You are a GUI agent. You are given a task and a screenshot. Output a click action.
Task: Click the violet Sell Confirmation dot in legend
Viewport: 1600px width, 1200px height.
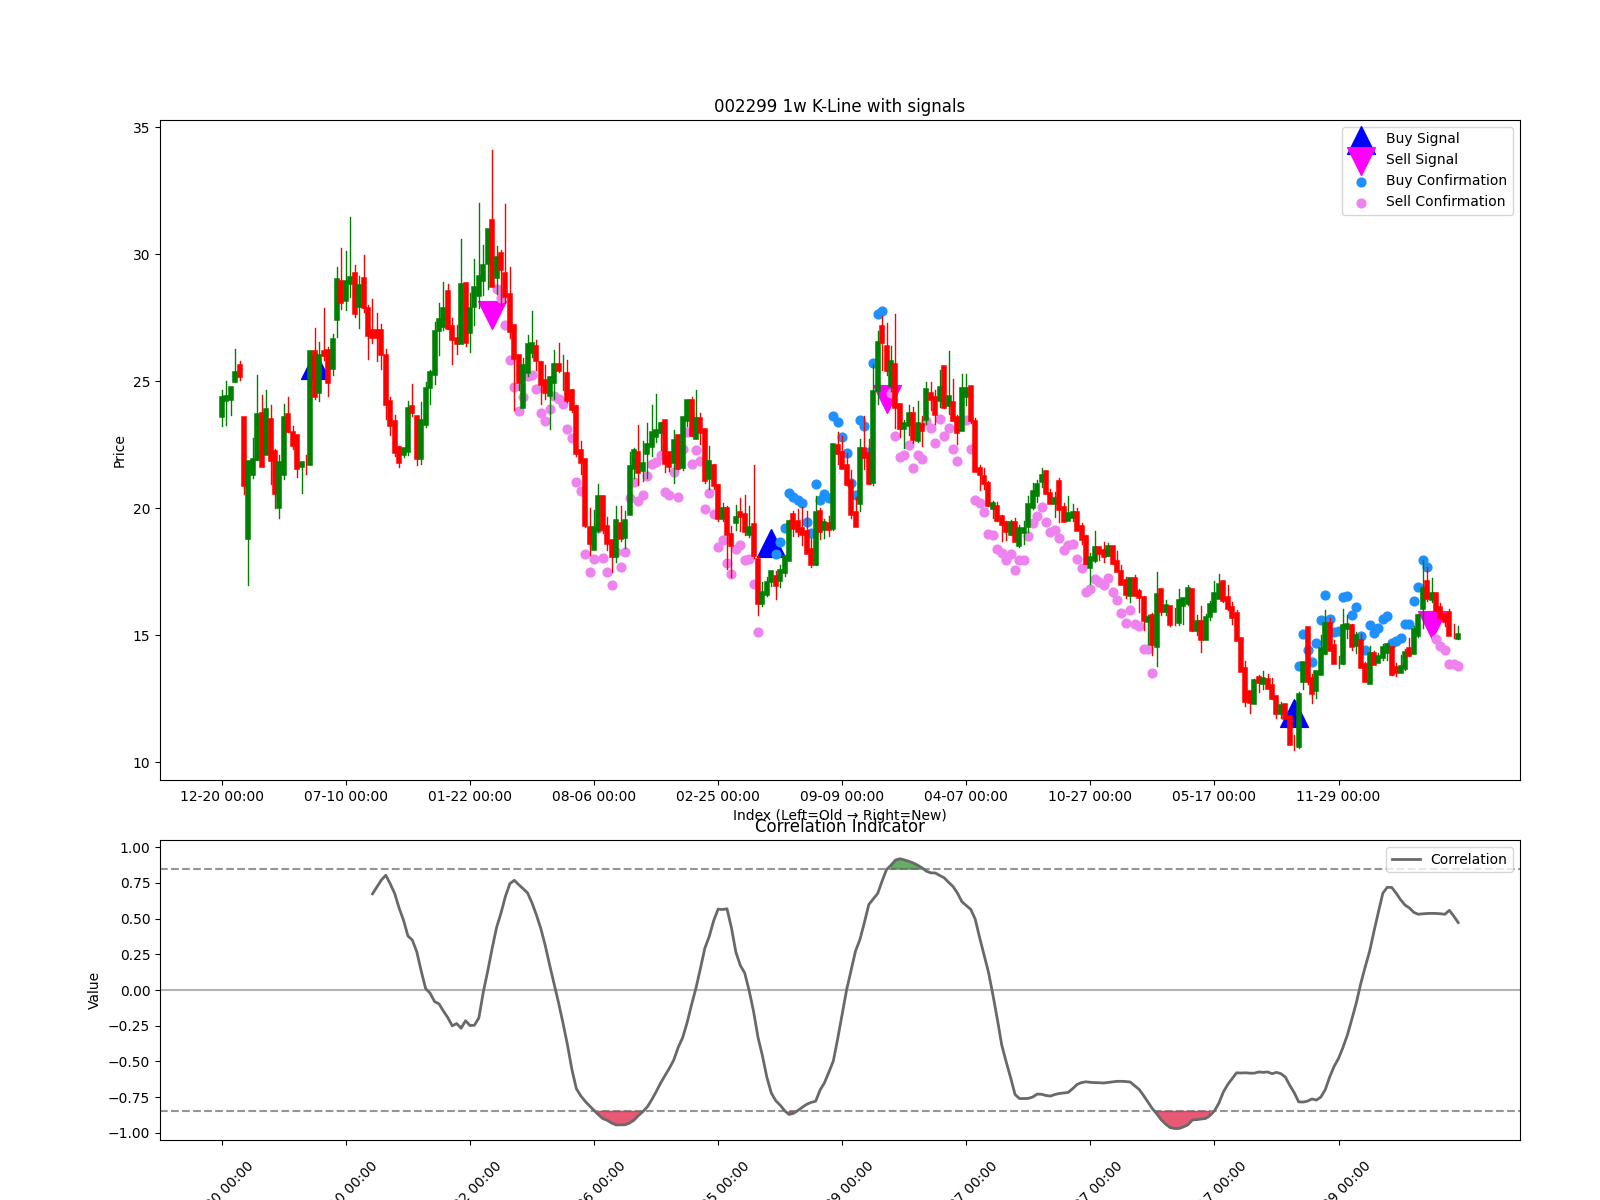click(x=1361, y=203)
